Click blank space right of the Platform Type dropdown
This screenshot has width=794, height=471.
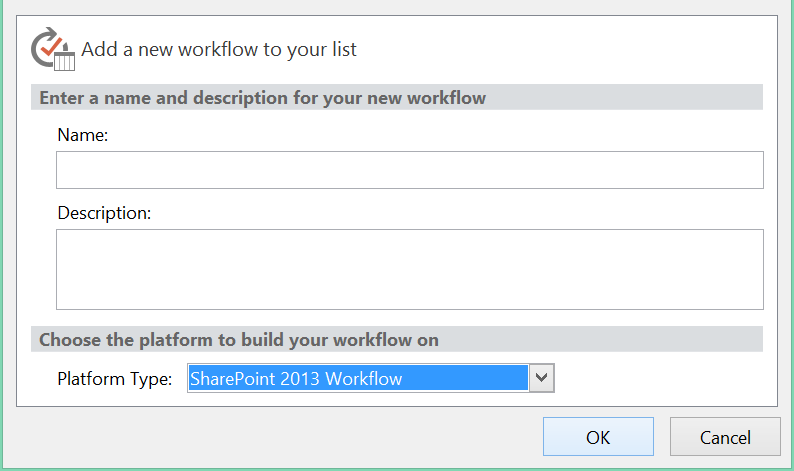point(660,378)
